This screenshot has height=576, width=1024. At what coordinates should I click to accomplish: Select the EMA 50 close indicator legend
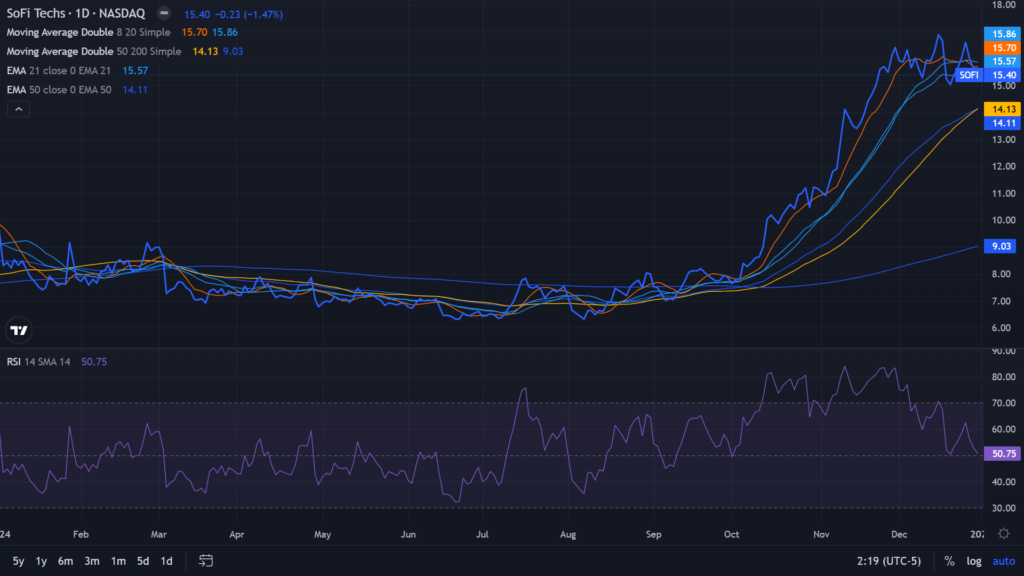(x=59, y=89)
